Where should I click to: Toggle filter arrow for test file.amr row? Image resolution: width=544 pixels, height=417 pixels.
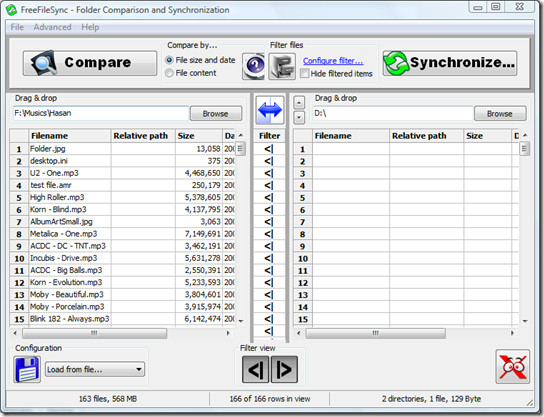tap(269, 186)
